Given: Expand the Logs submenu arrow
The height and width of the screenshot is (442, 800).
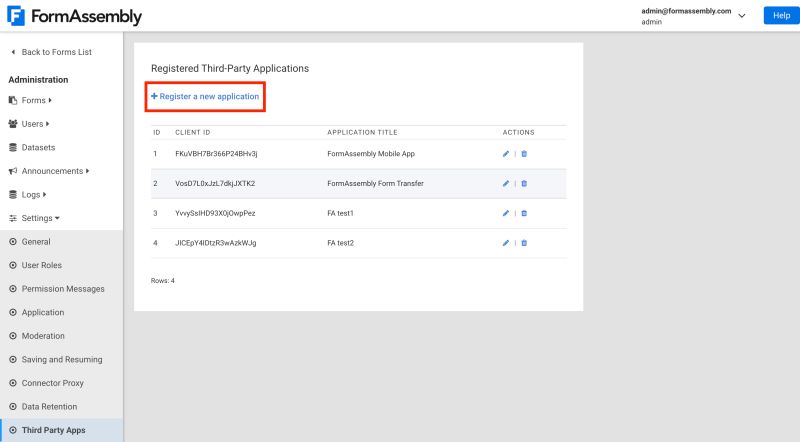Looking at the screenshot, I should click(44, 194).
